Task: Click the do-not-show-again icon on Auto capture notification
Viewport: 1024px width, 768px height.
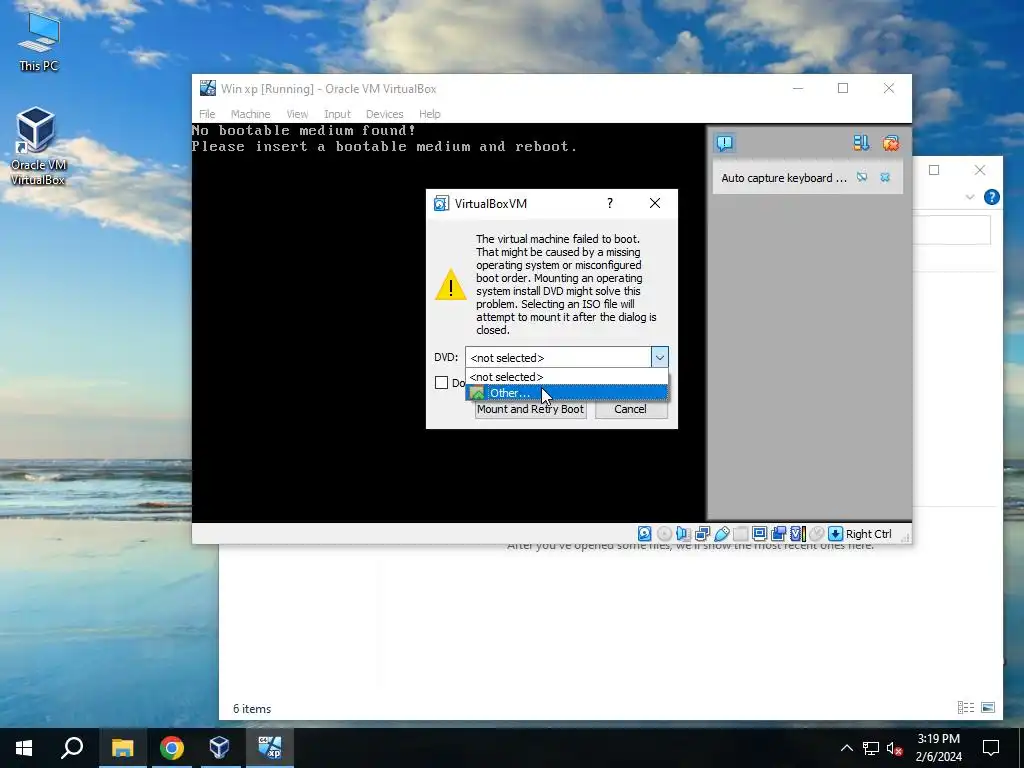Action: [862, 177]
